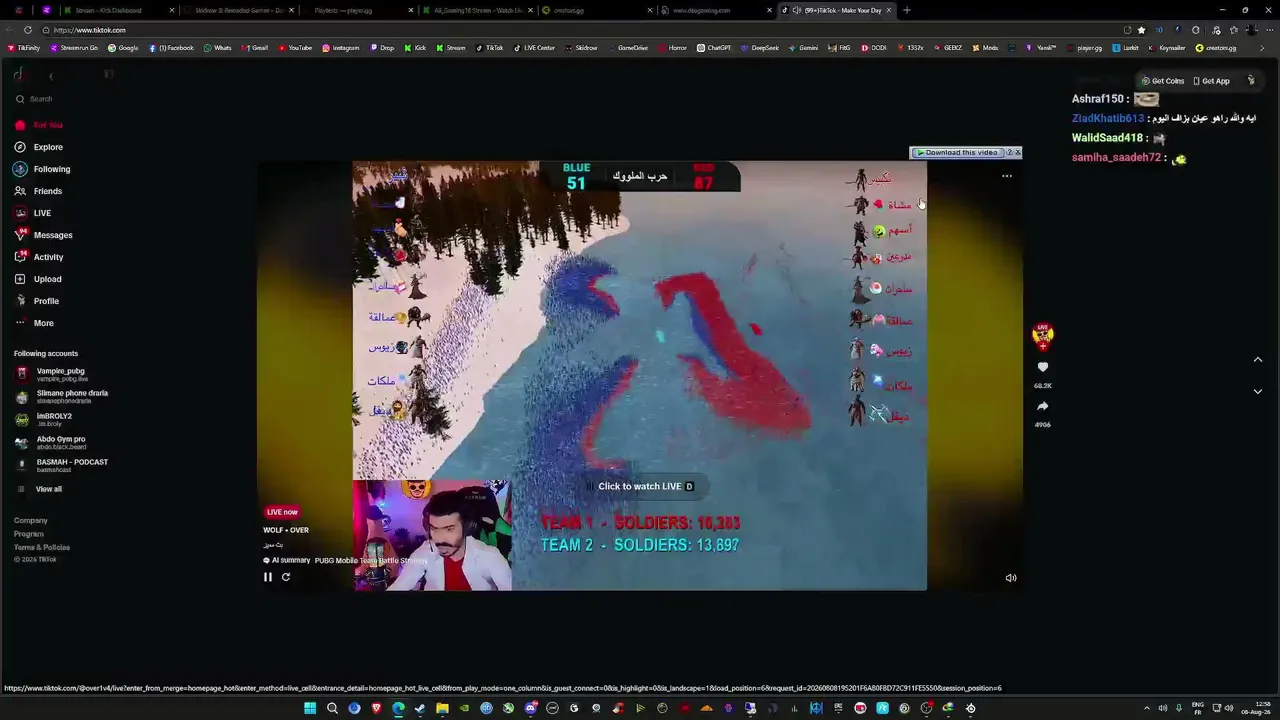1280x720 pixels.
Task: Open the Program footer link
Action: 29,534
